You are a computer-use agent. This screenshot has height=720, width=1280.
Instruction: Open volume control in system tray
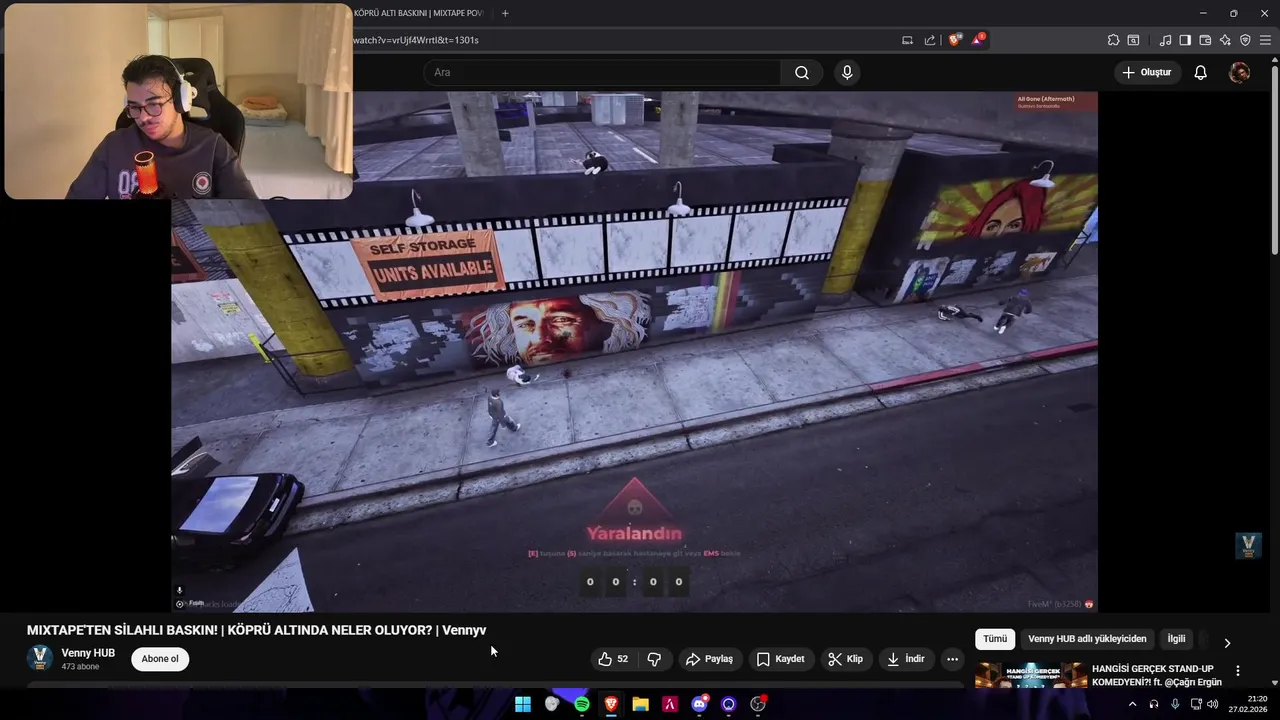pos(1213,704)
